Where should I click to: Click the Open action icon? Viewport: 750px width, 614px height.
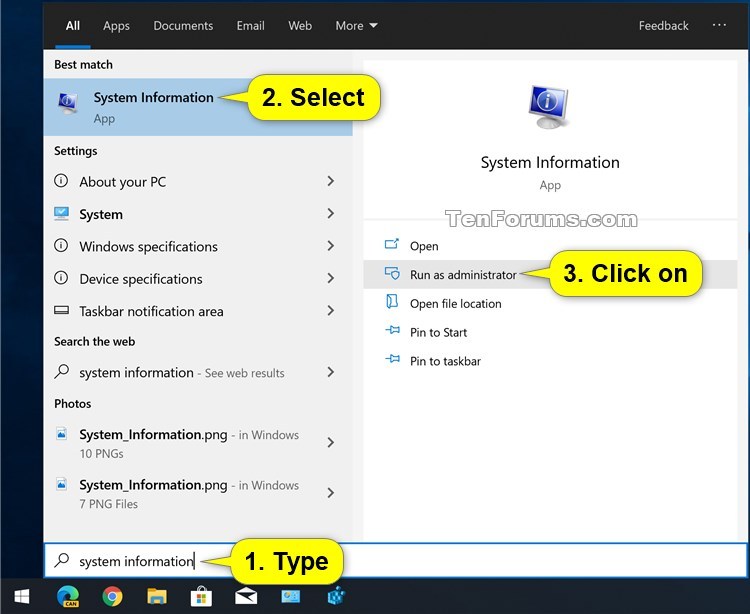[x=392, y=244]
